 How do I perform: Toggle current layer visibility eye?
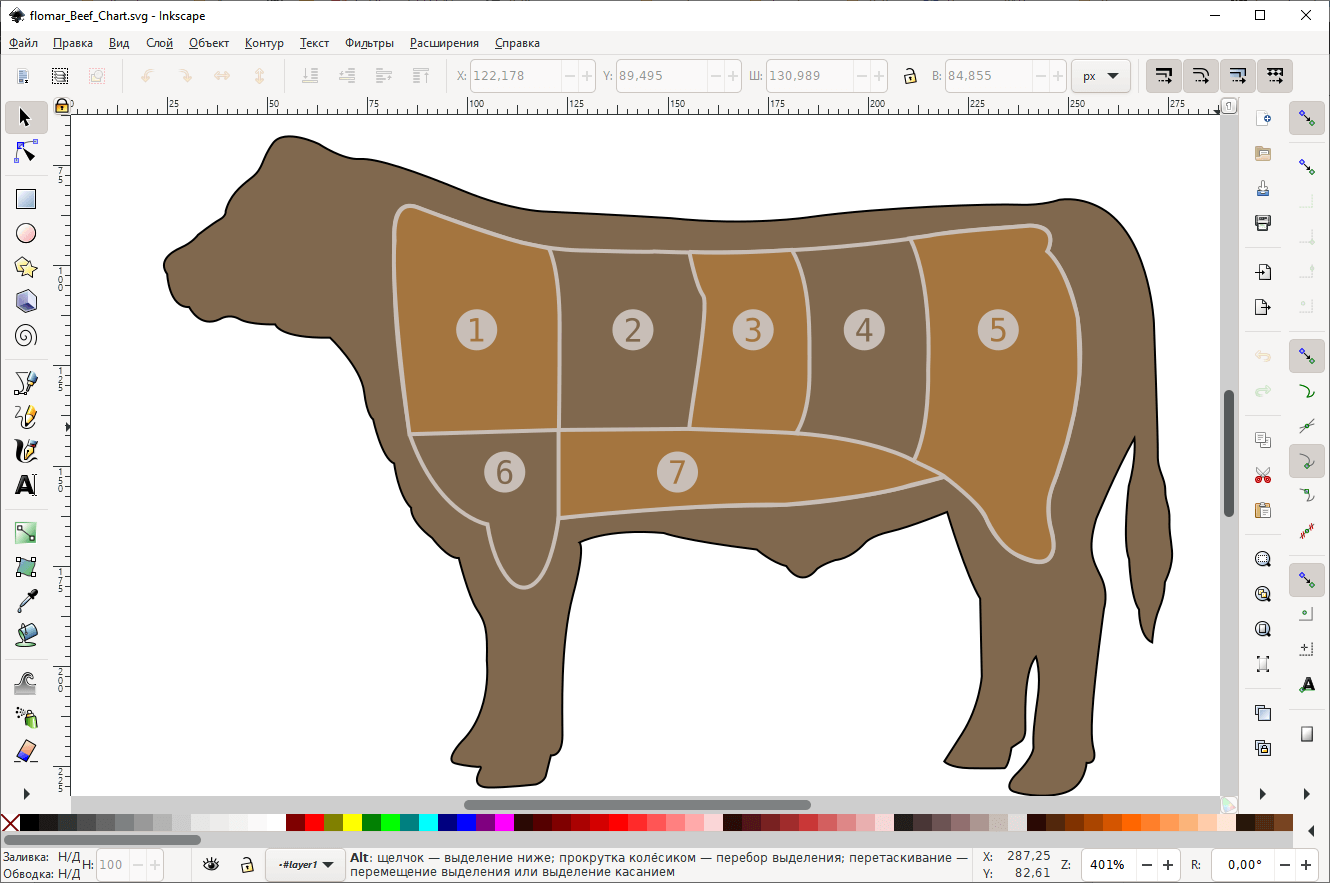[211, 864]
